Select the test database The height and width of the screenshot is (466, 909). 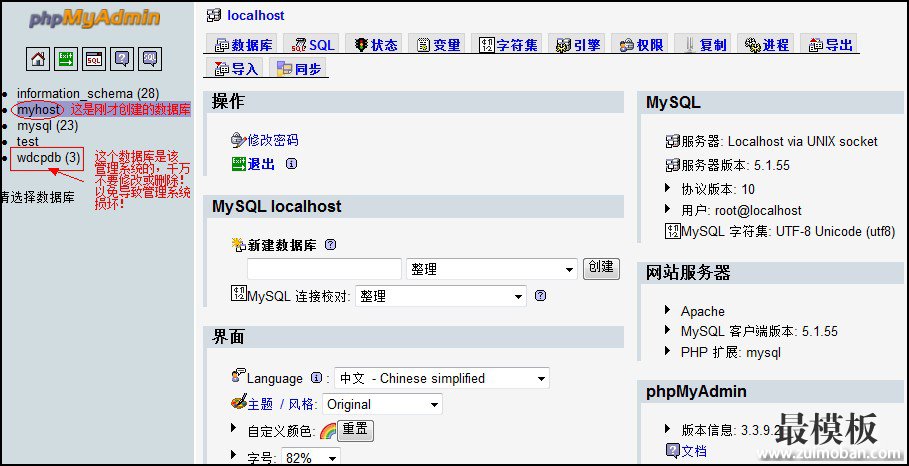click(x=28, y=141)
